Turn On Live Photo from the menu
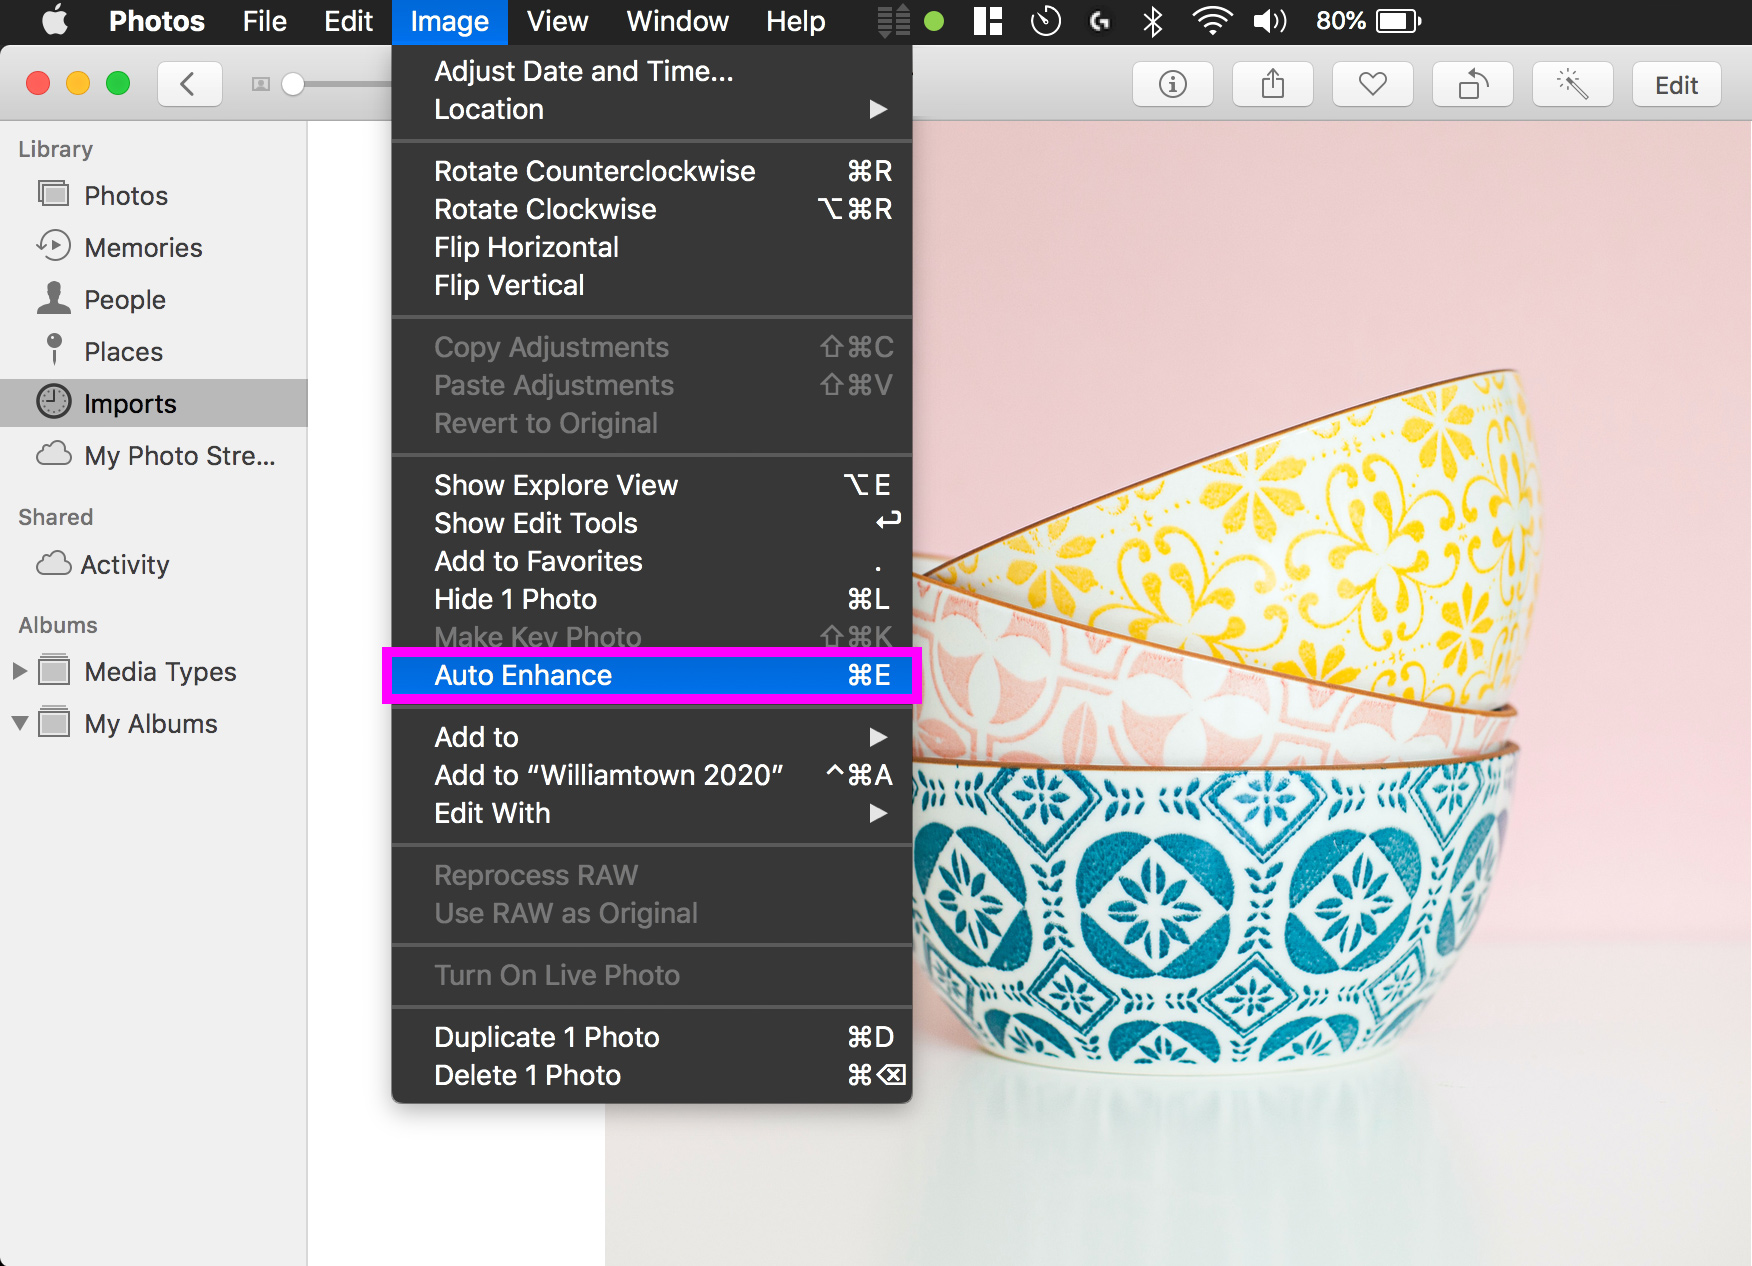The width and height of the screenshot is (1752, 1266). pos(557,975)
